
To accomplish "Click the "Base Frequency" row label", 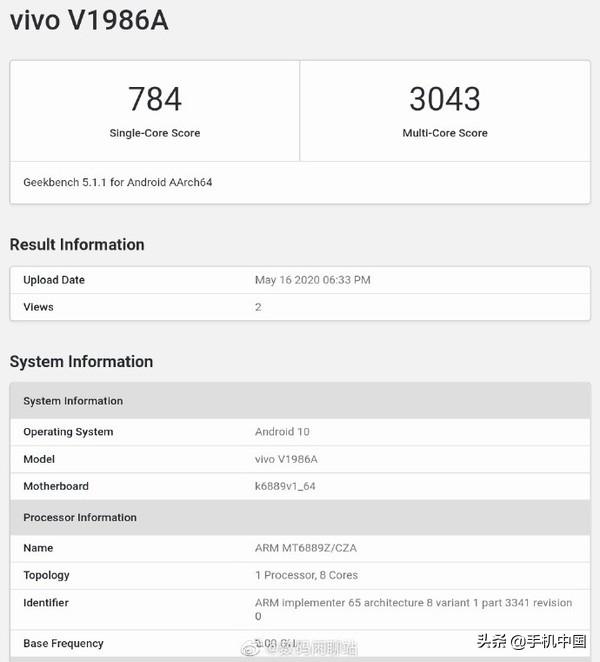I will coord(63,643).
